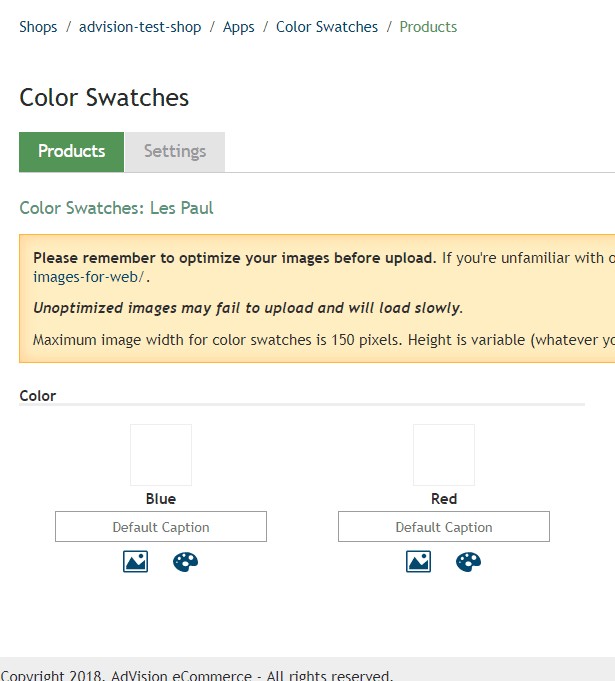Select the Red swatch preview box

[x=444, y=455]
